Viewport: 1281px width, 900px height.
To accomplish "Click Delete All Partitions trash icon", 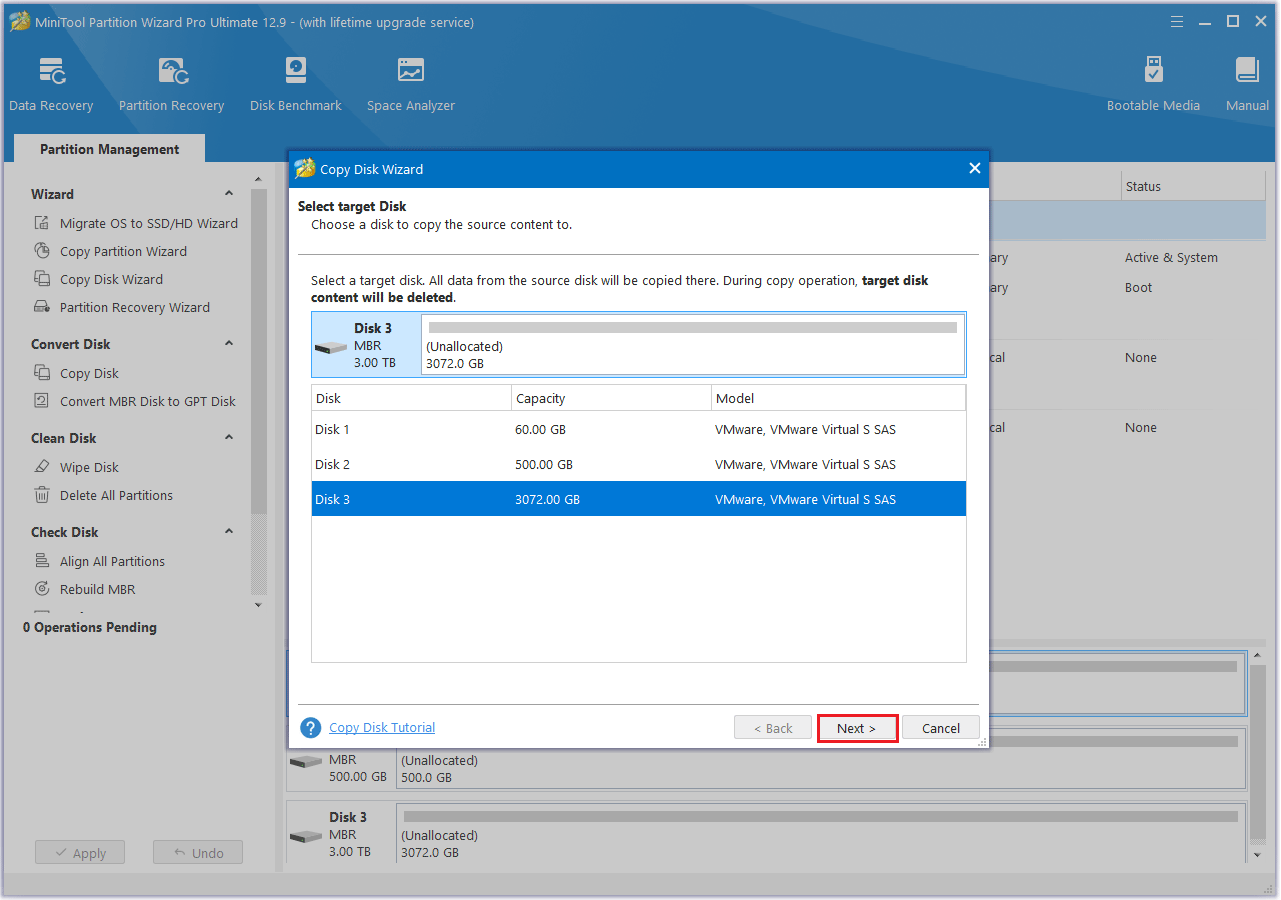I will pyautogui.click(x=42, y=495).
